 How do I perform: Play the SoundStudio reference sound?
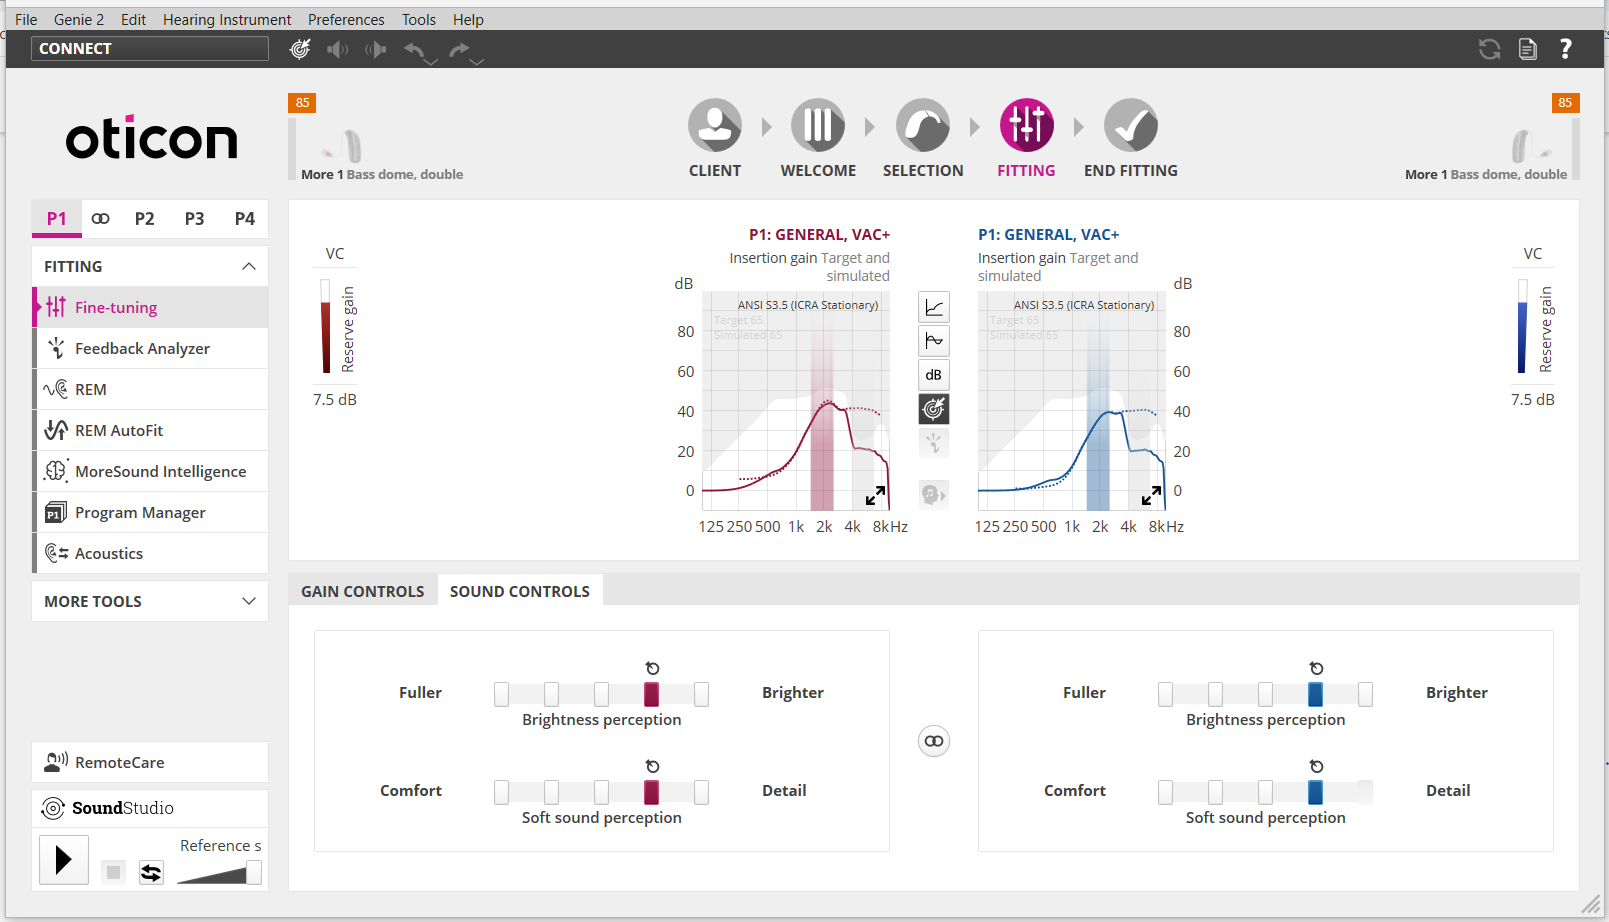[64, 860]
